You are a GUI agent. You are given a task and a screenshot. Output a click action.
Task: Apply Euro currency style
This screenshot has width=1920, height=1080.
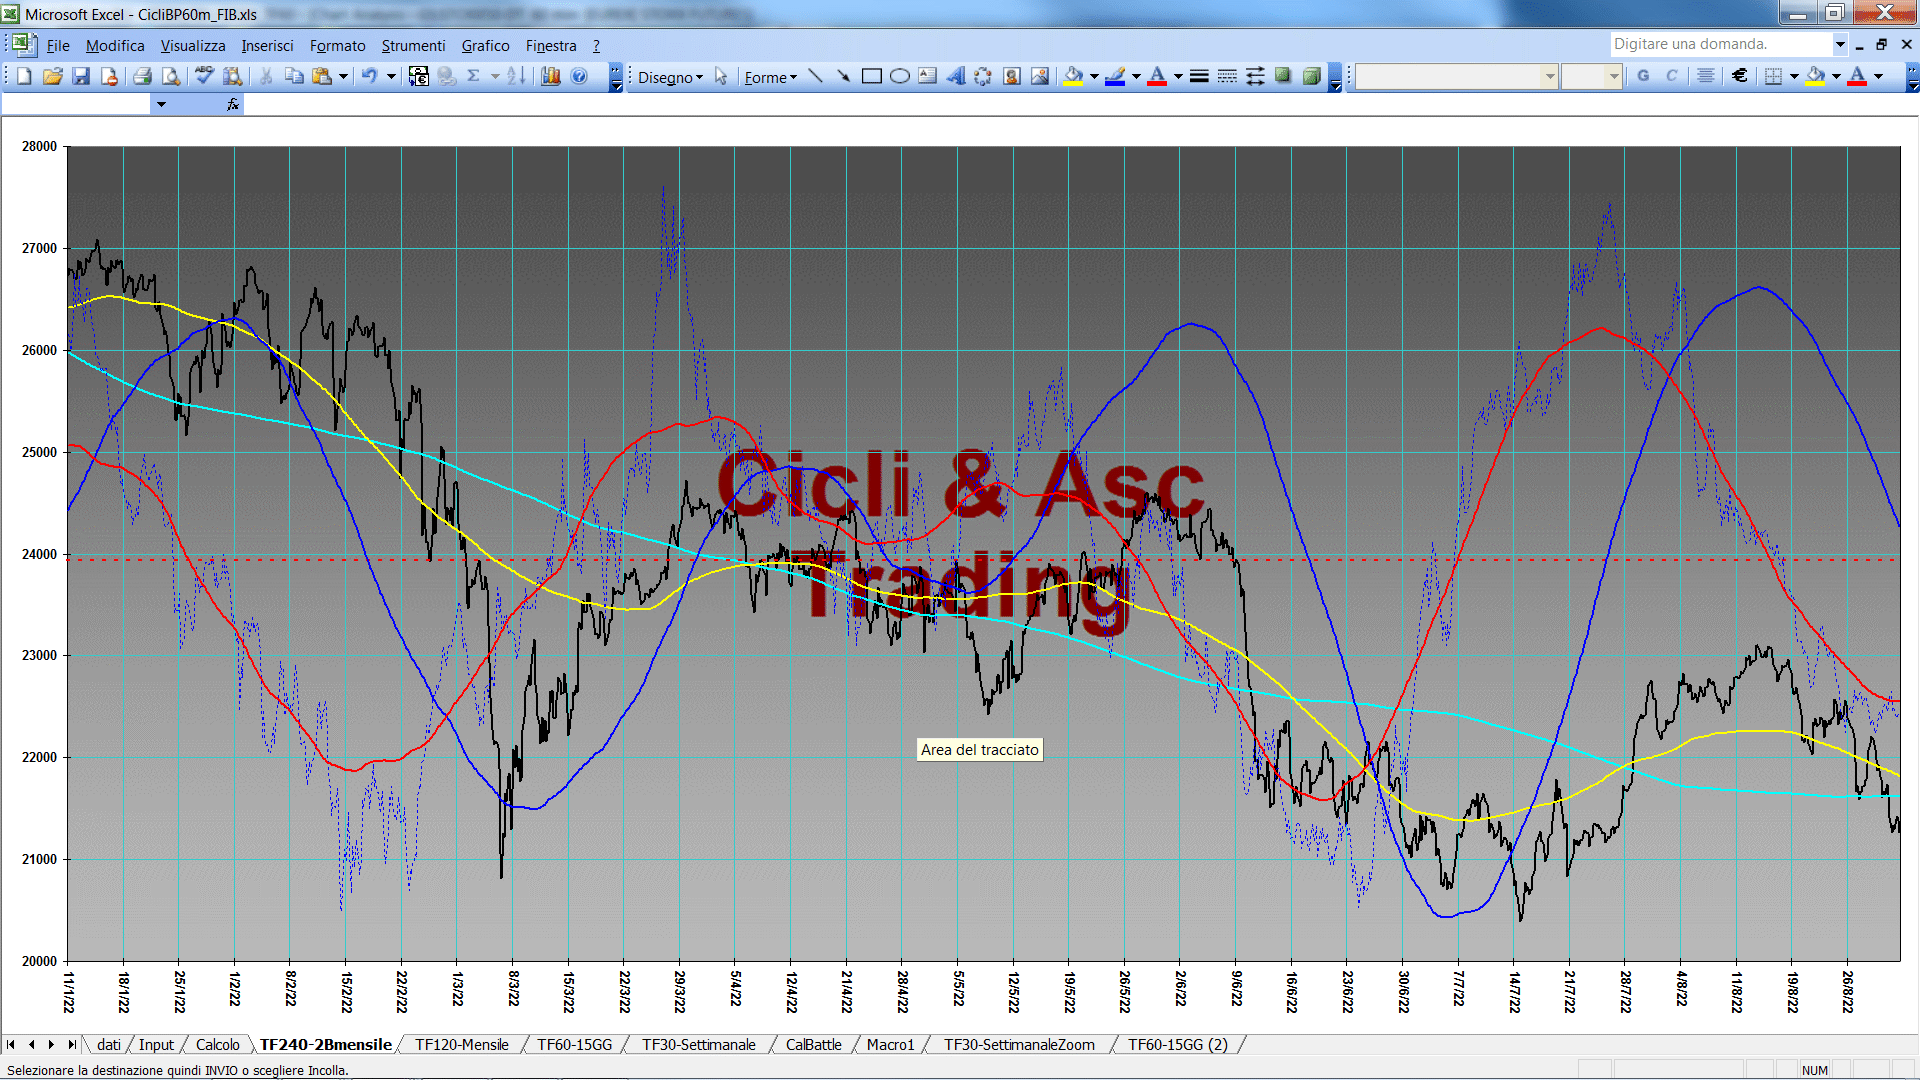tap(1740, 76)
